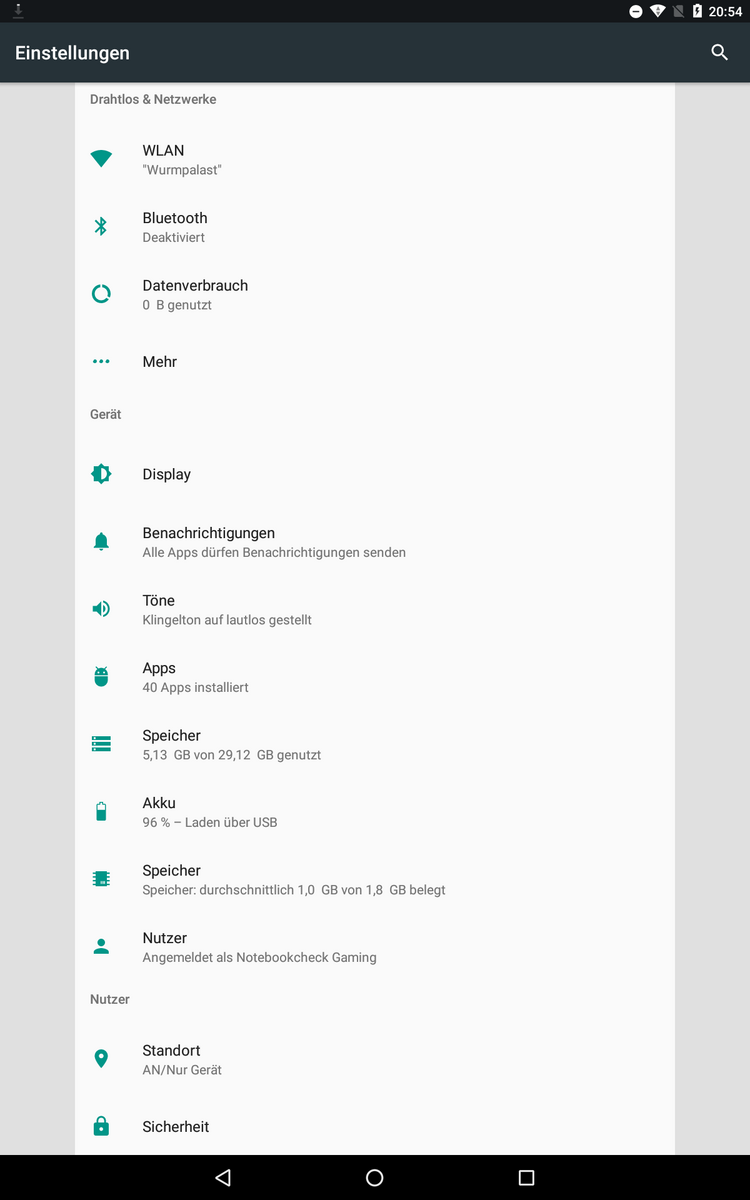Tap the padlock Sicherheit icon

click(x=101, y=1126)
